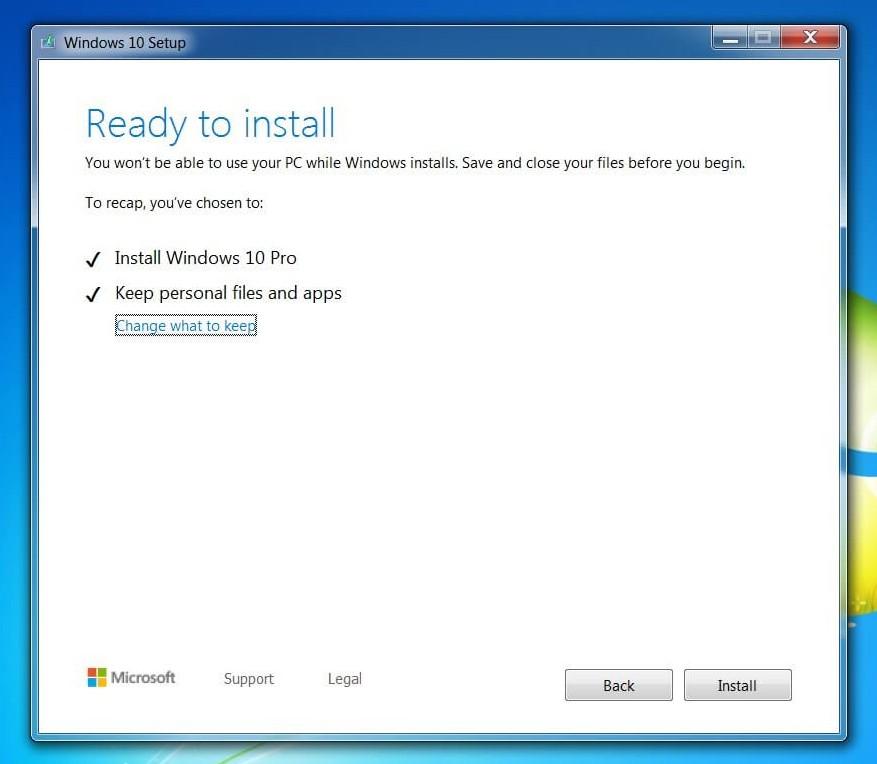Click the 'You won't be able to use your PC' sentence
The width and height of the screenshot is (877, 764).
point(415,163)
